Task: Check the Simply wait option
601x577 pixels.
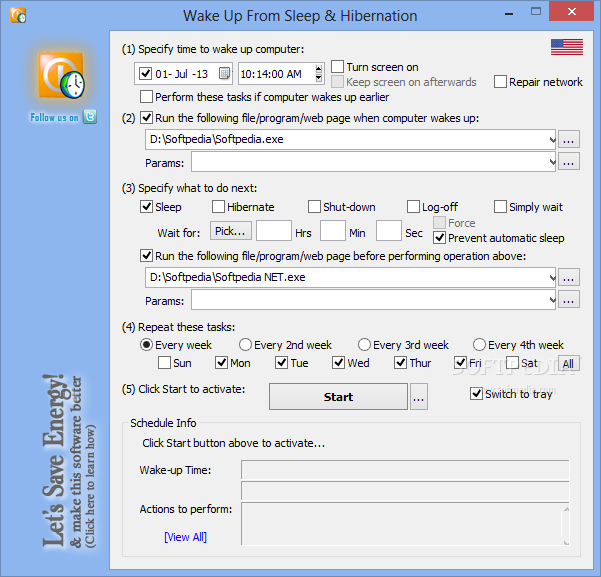Action: (x=500, y=207)
